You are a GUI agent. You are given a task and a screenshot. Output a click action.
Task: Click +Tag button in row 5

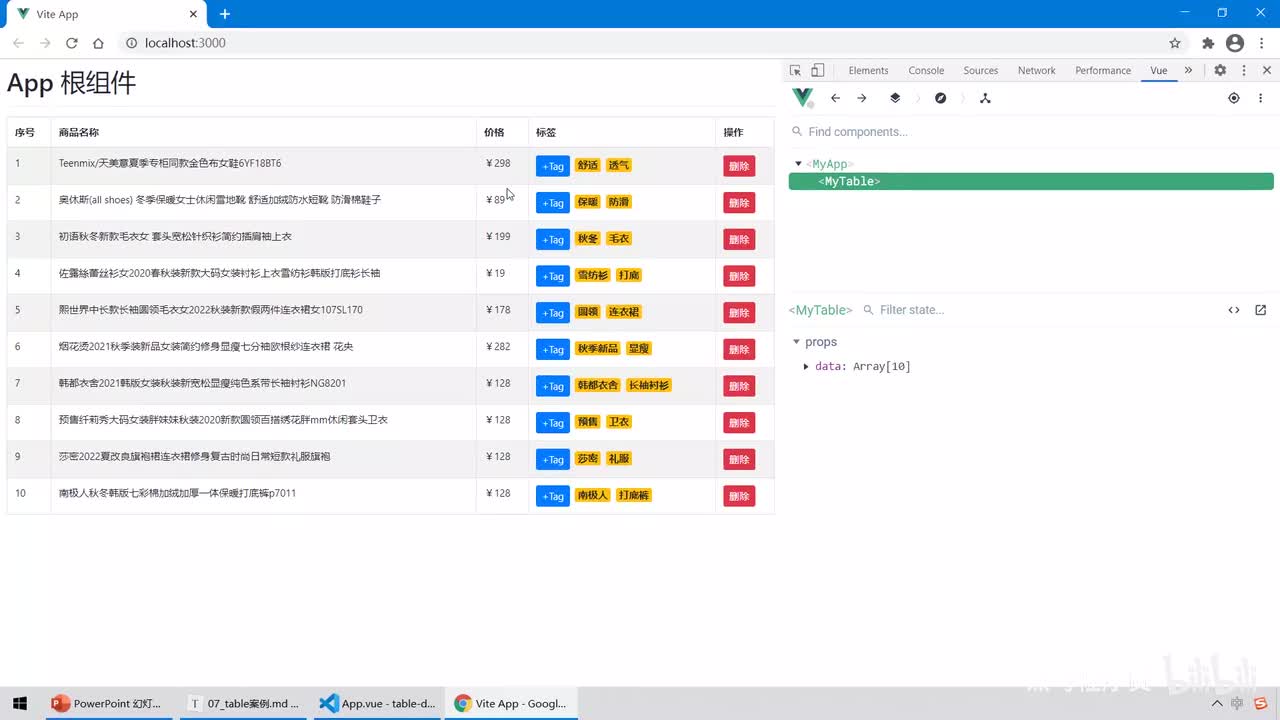(x=553, y=313)
